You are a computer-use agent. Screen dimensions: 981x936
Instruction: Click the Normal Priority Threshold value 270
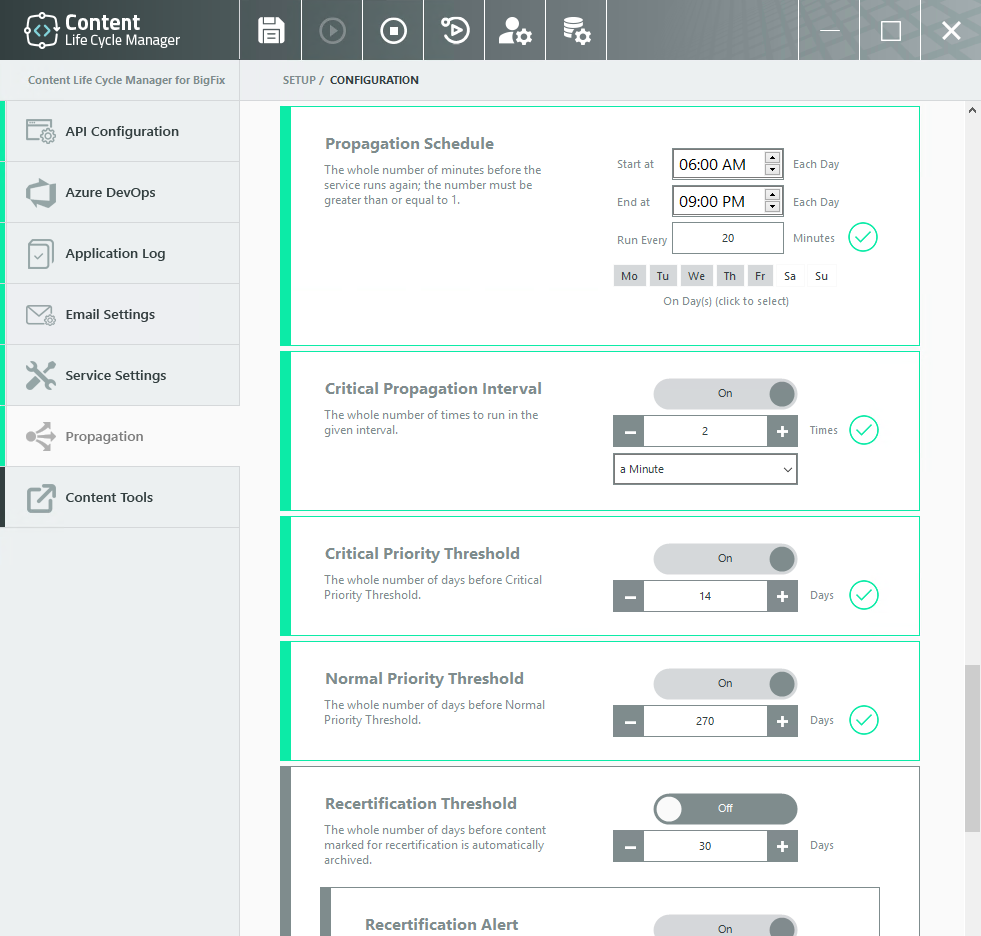705,721
